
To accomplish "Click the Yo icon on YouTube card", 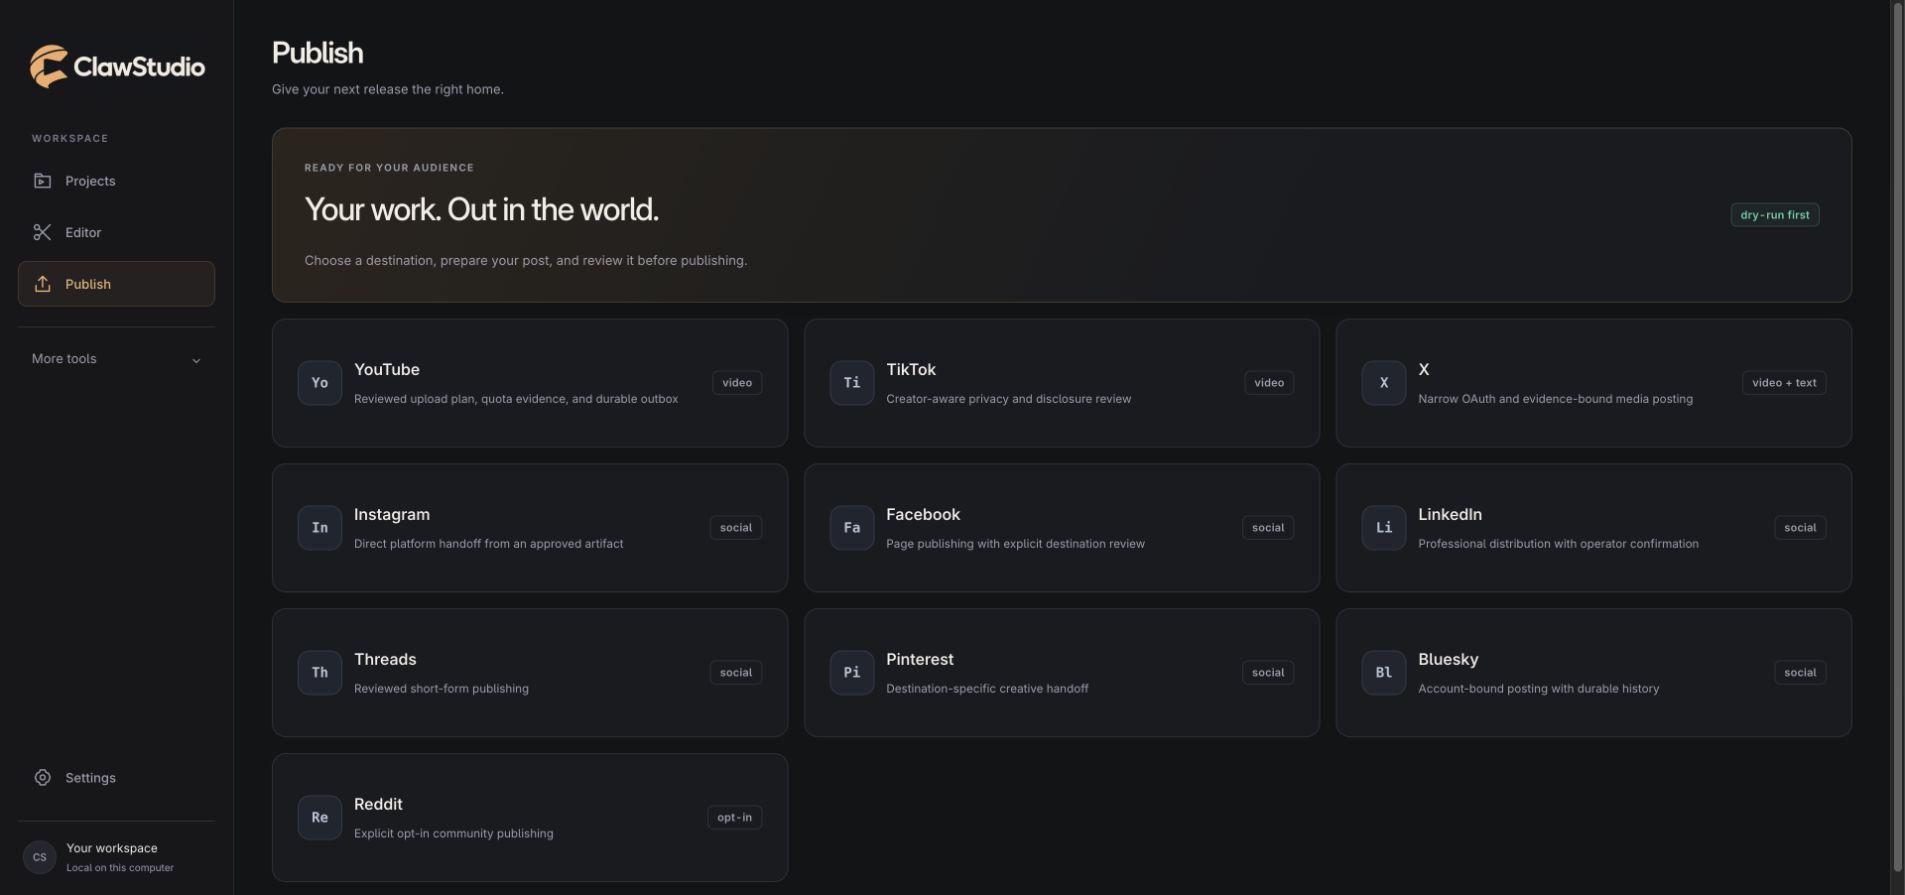I will (x=320, y=383).
